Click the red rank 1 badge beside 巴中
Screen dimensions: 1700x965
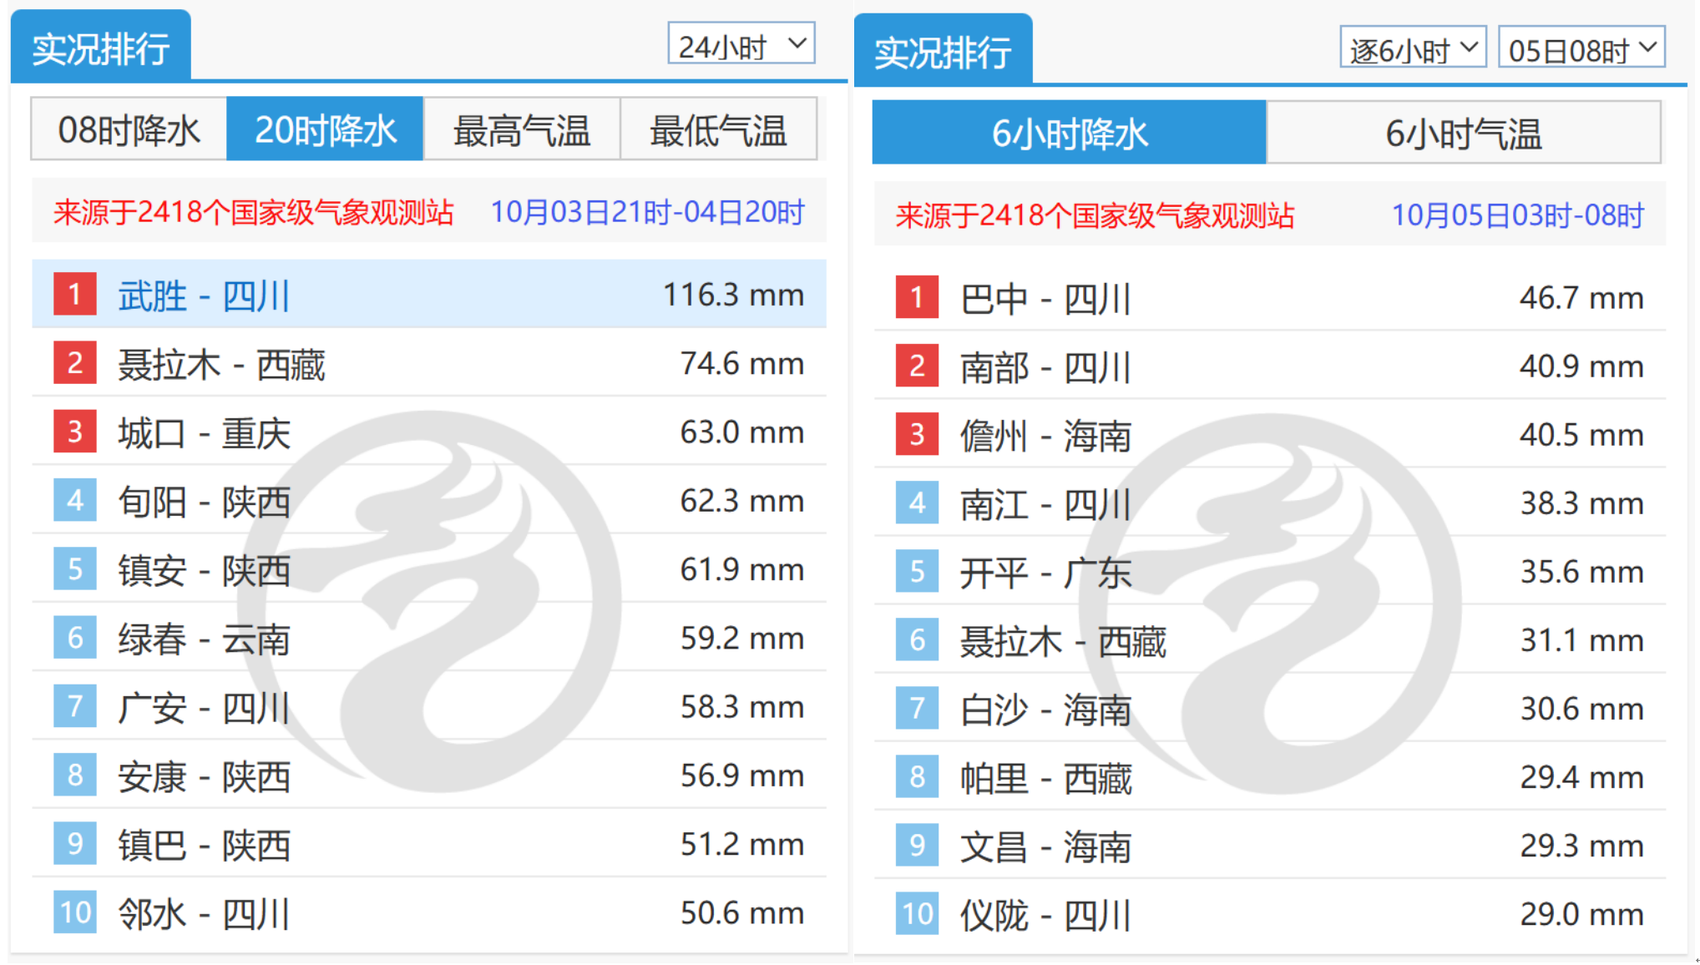(916, 298)
